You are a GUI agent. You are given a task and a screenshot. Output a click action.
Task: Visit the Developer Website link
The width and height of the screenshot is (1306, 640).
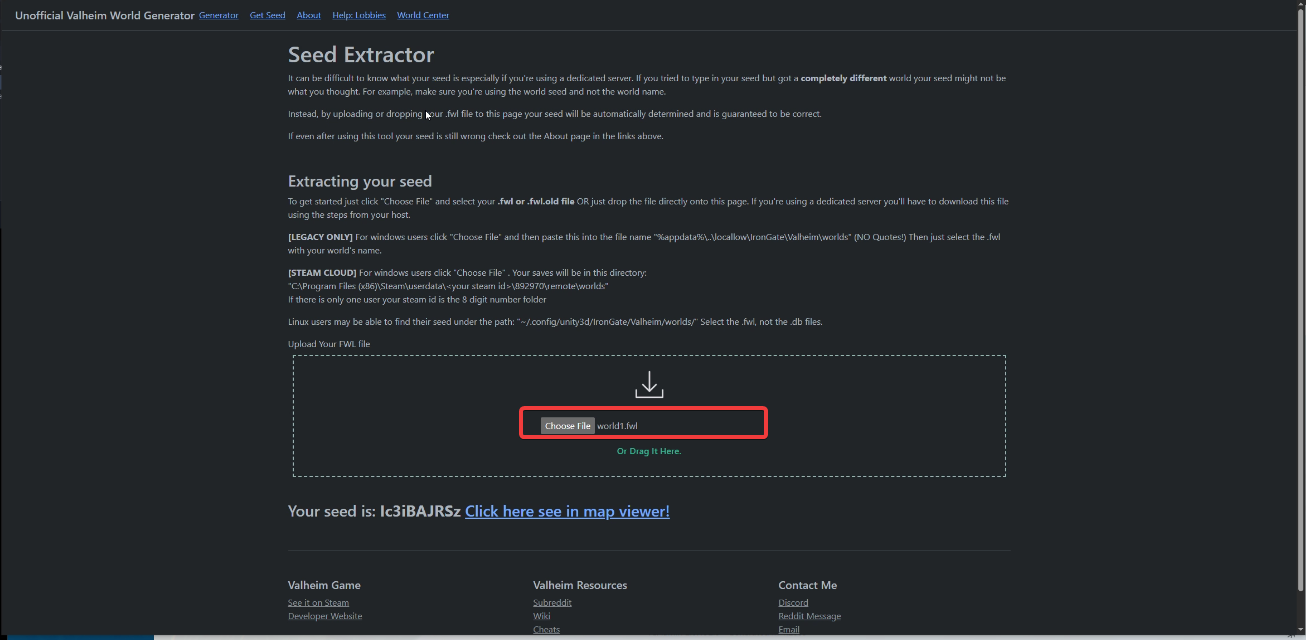(x=325, y=616)
